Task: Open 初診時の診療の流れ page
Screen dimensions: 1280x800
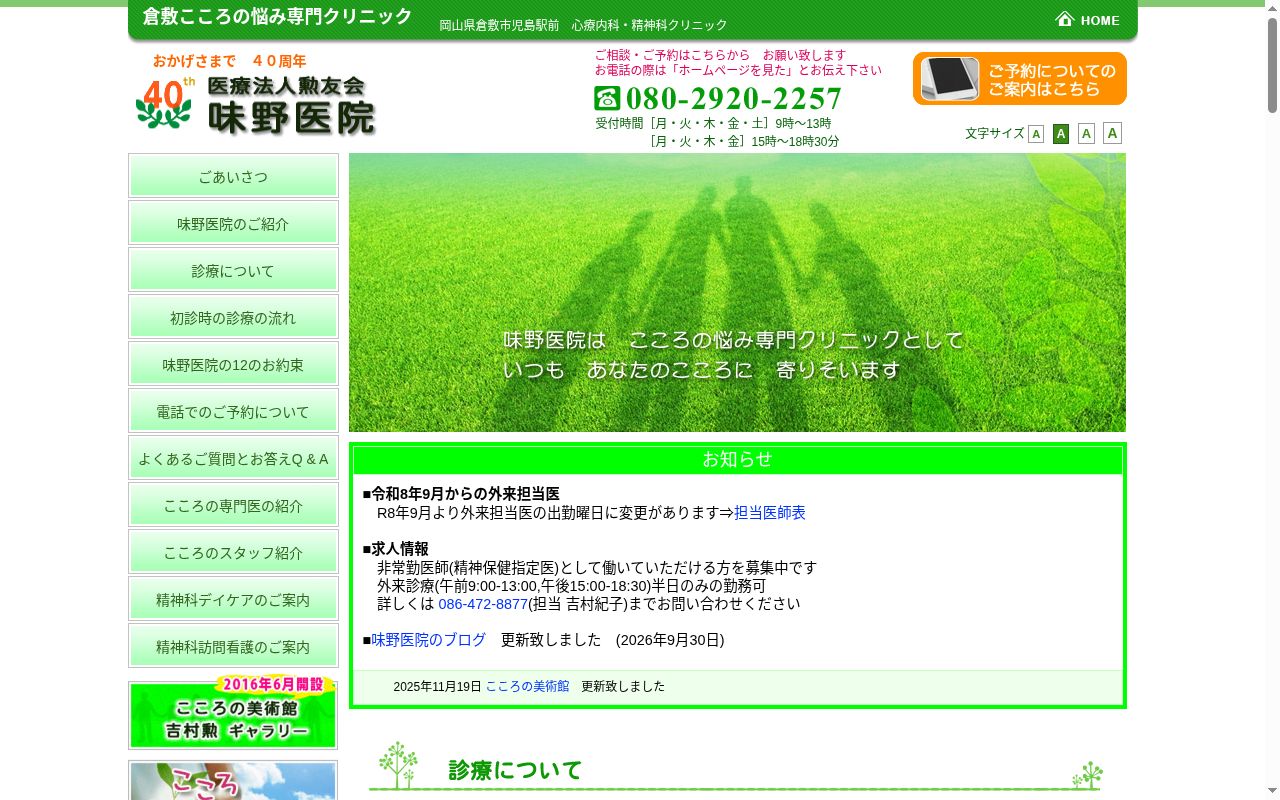Action: pyautogui.click(x=233, y=317)
